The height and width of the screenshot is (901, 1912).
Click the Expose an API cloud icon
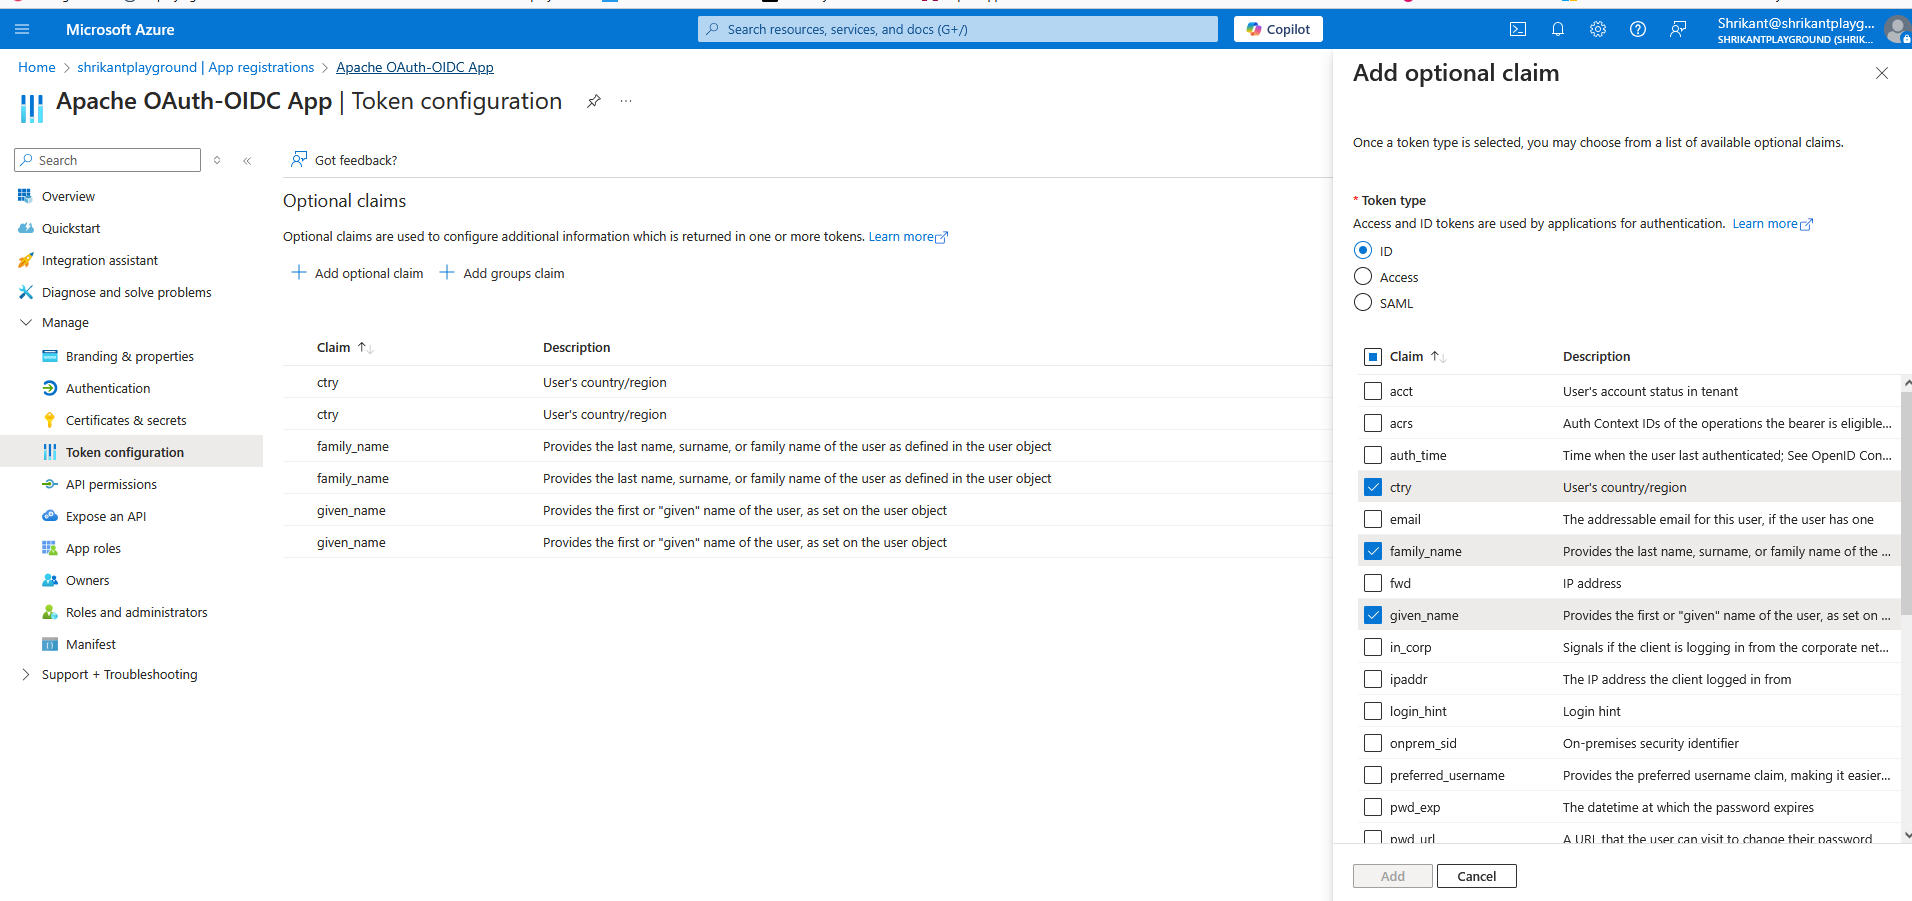[49, 516]
